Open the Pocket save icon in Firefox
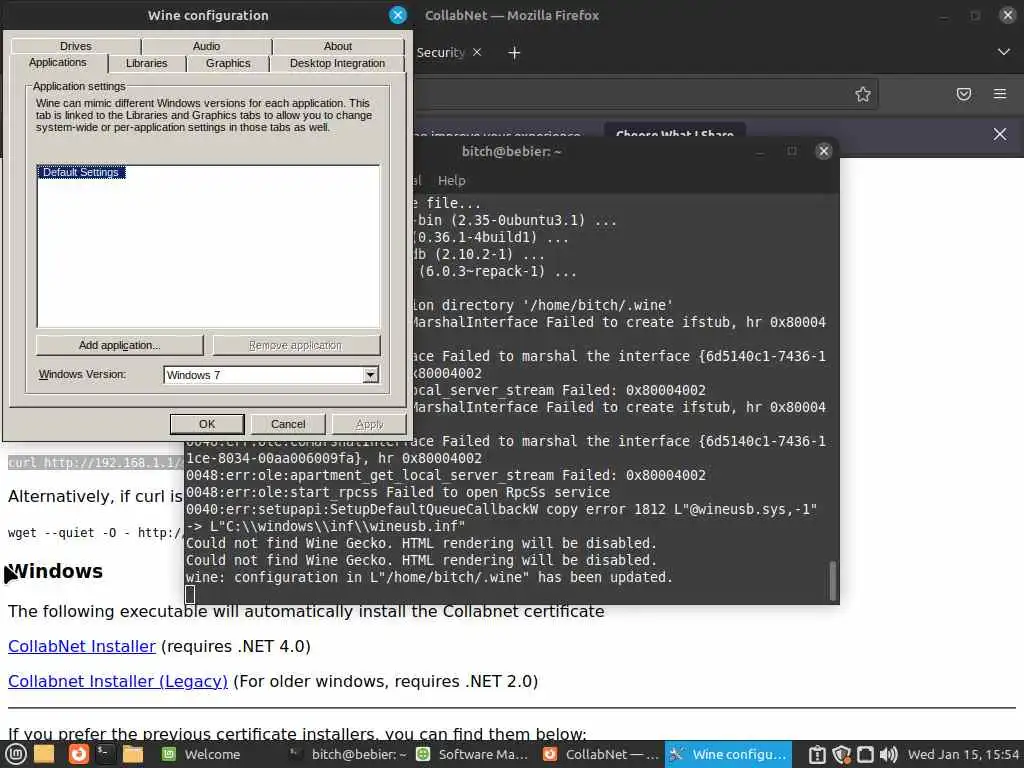 pyautogui.click(x=963, y=94)
